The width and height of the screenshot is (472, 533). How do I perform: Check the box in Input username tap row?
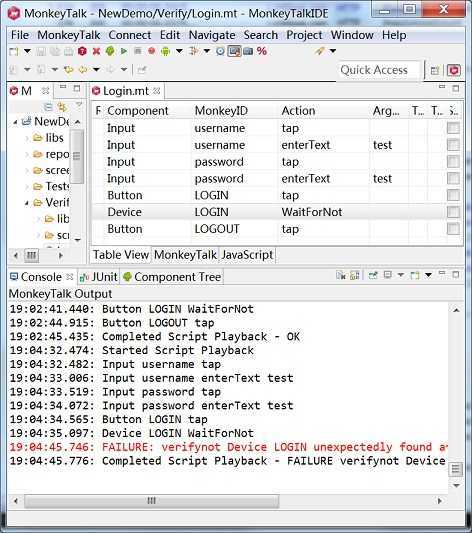453,128
